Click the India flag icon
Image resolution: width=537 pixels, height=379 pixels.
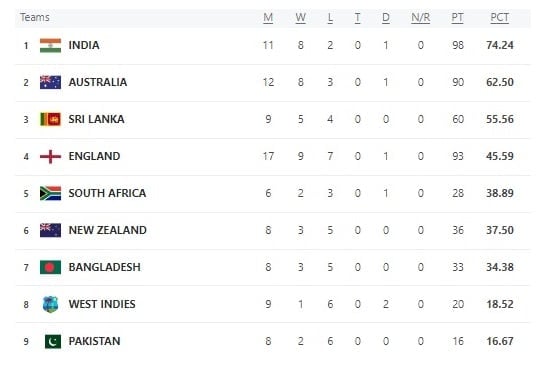(x=50, y=45)
